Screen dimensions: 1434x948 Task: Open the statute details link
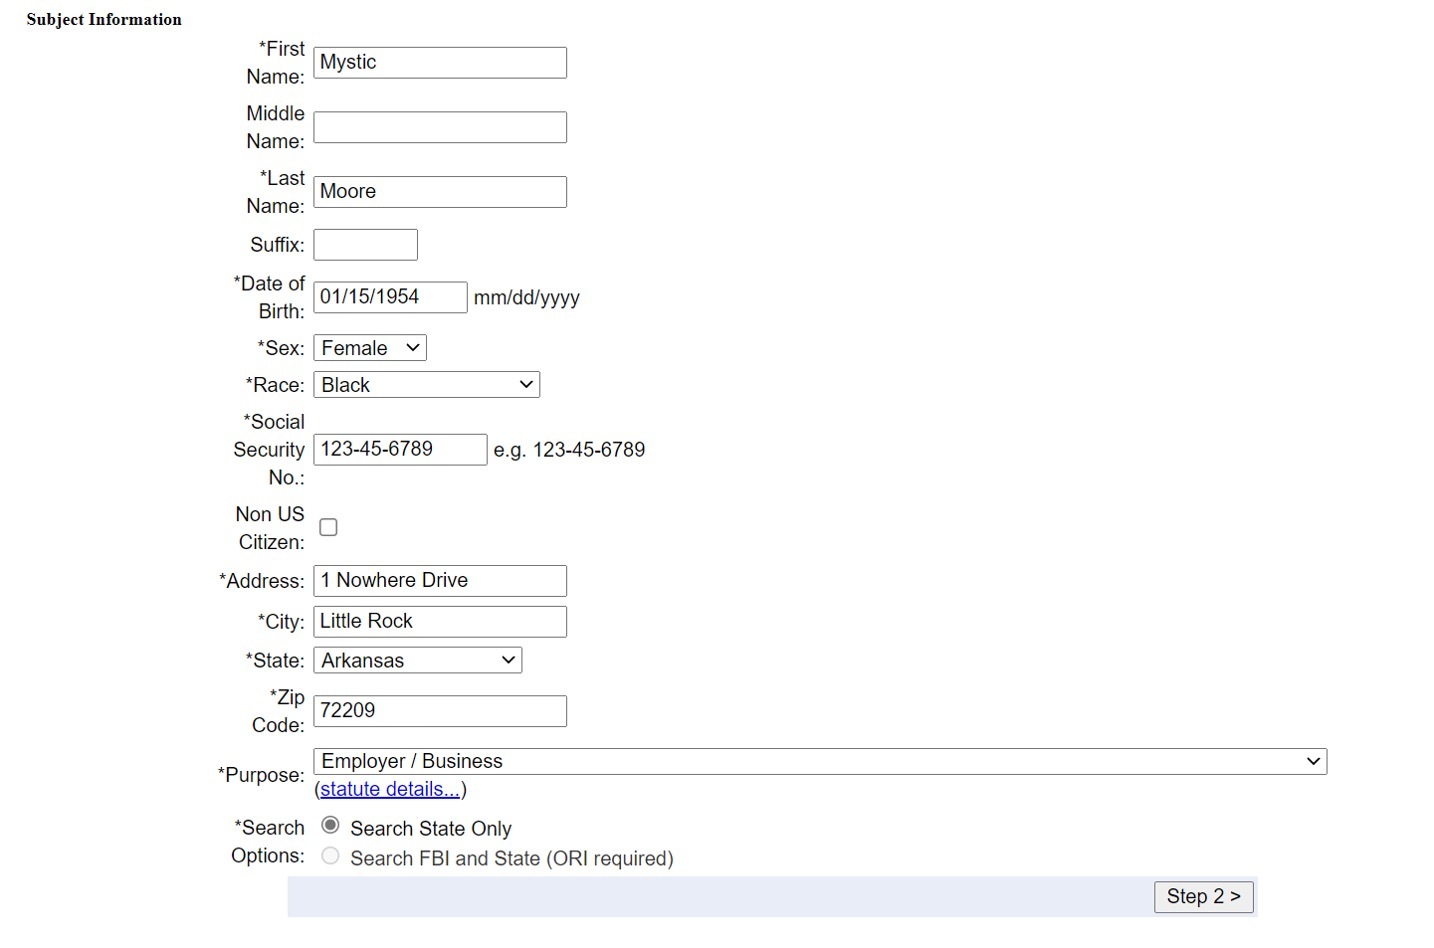(x=390, y=789)
